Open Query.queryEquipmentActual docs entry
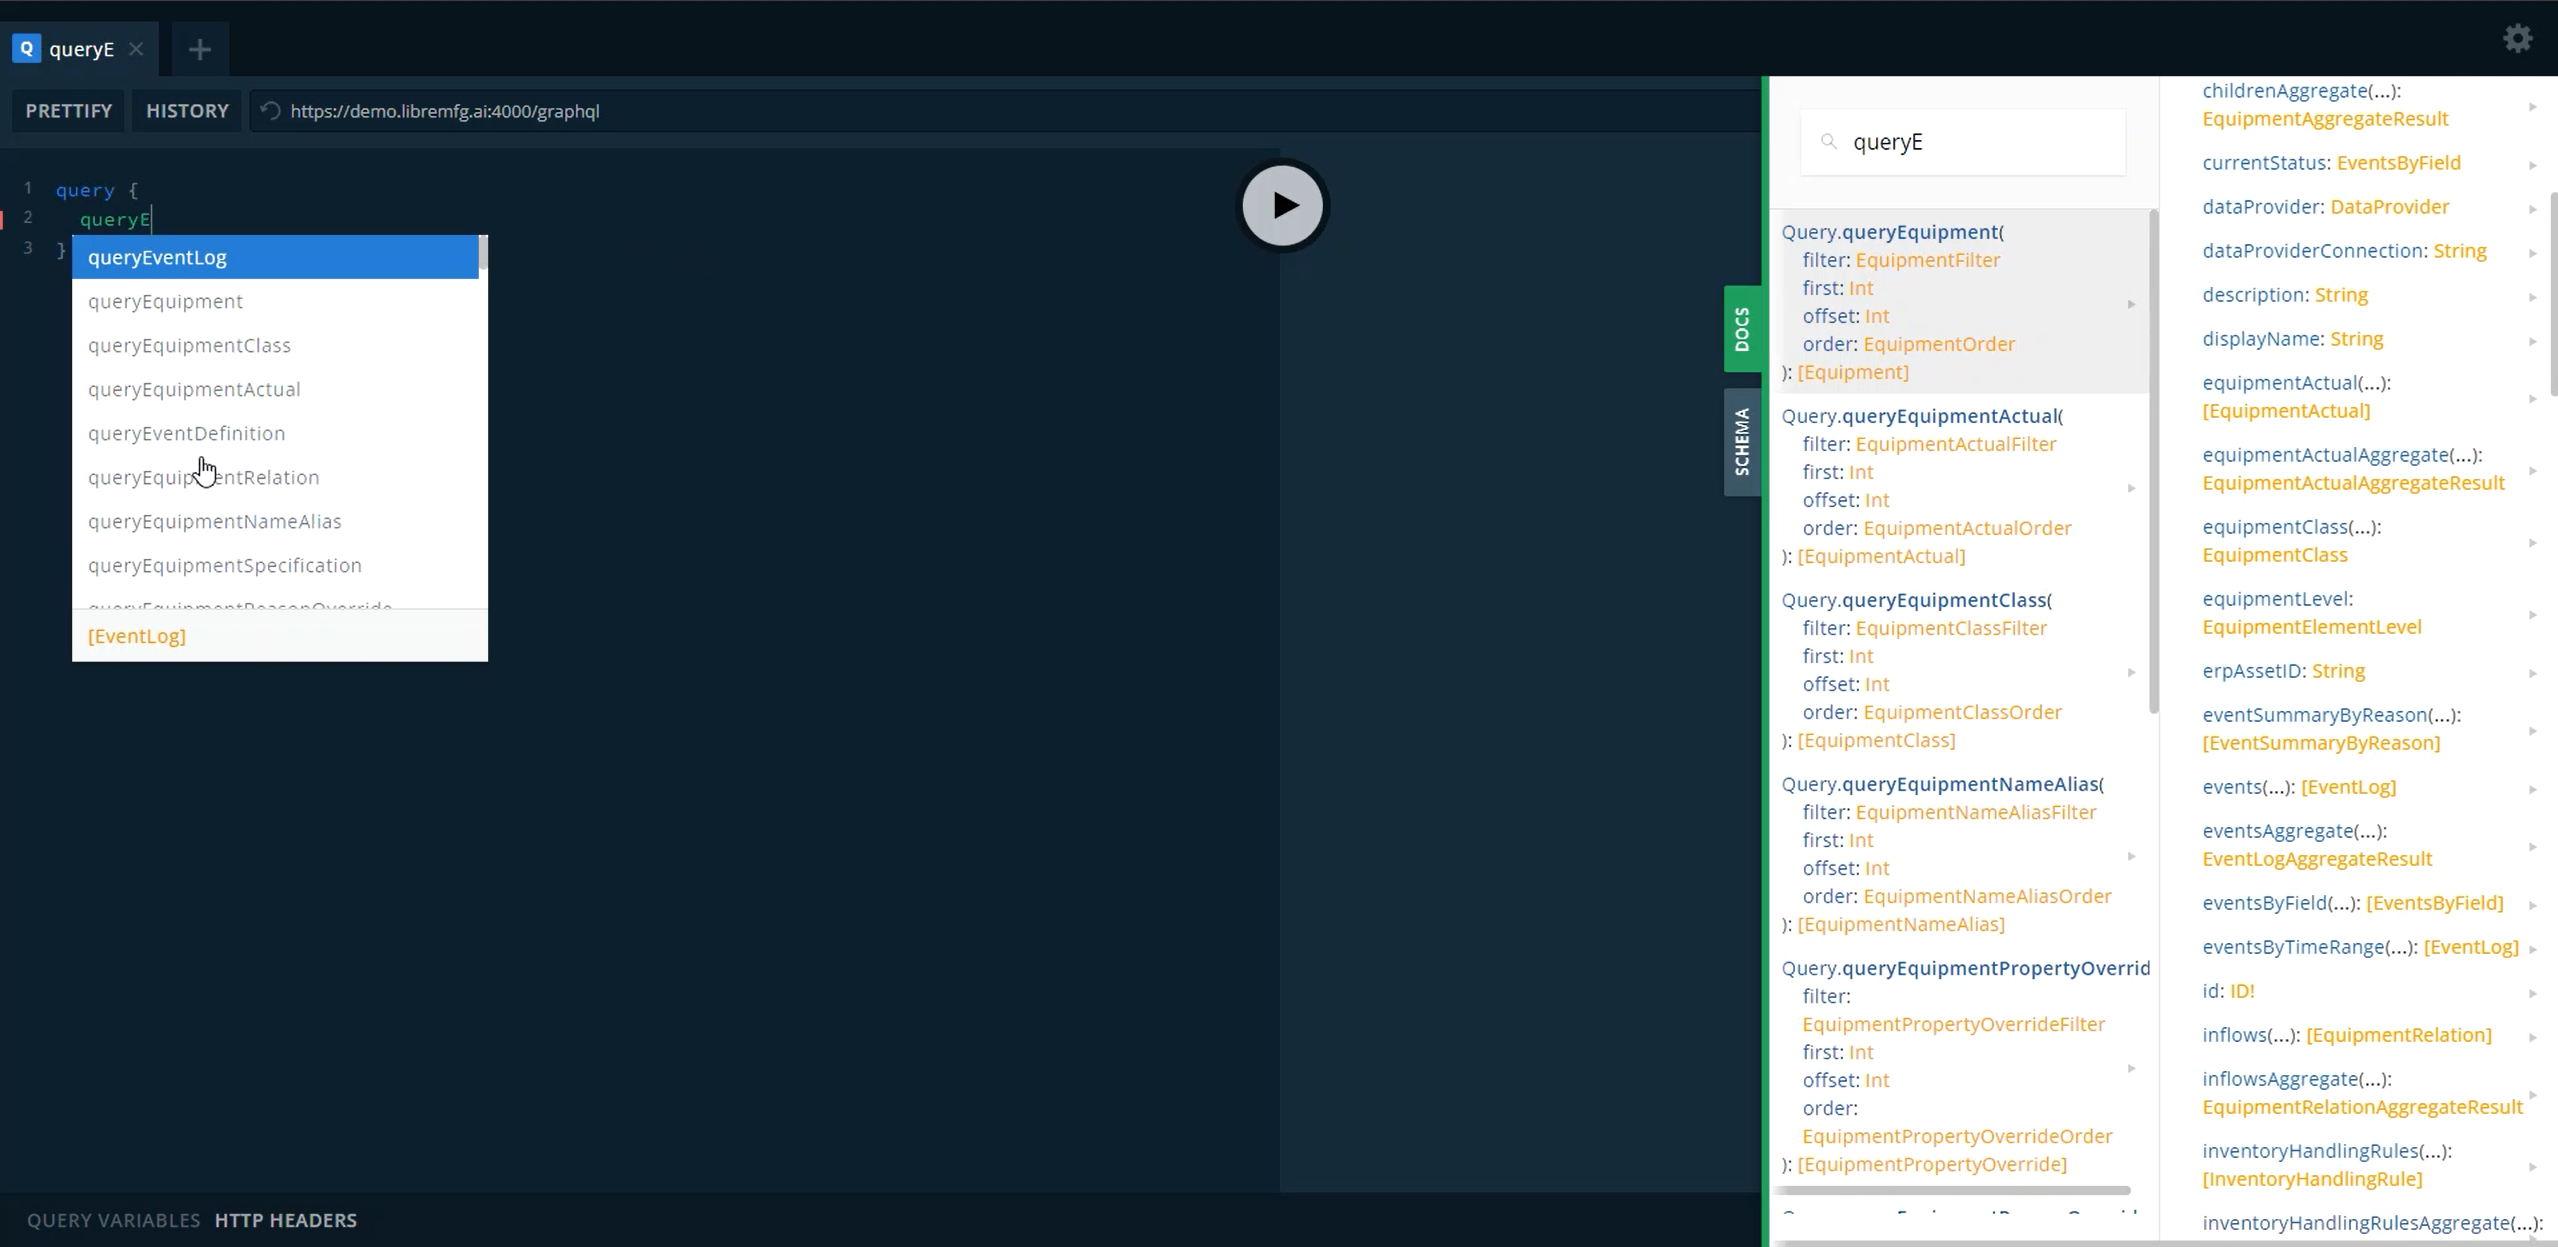 pyautogui.click(x=1958, y=485)
